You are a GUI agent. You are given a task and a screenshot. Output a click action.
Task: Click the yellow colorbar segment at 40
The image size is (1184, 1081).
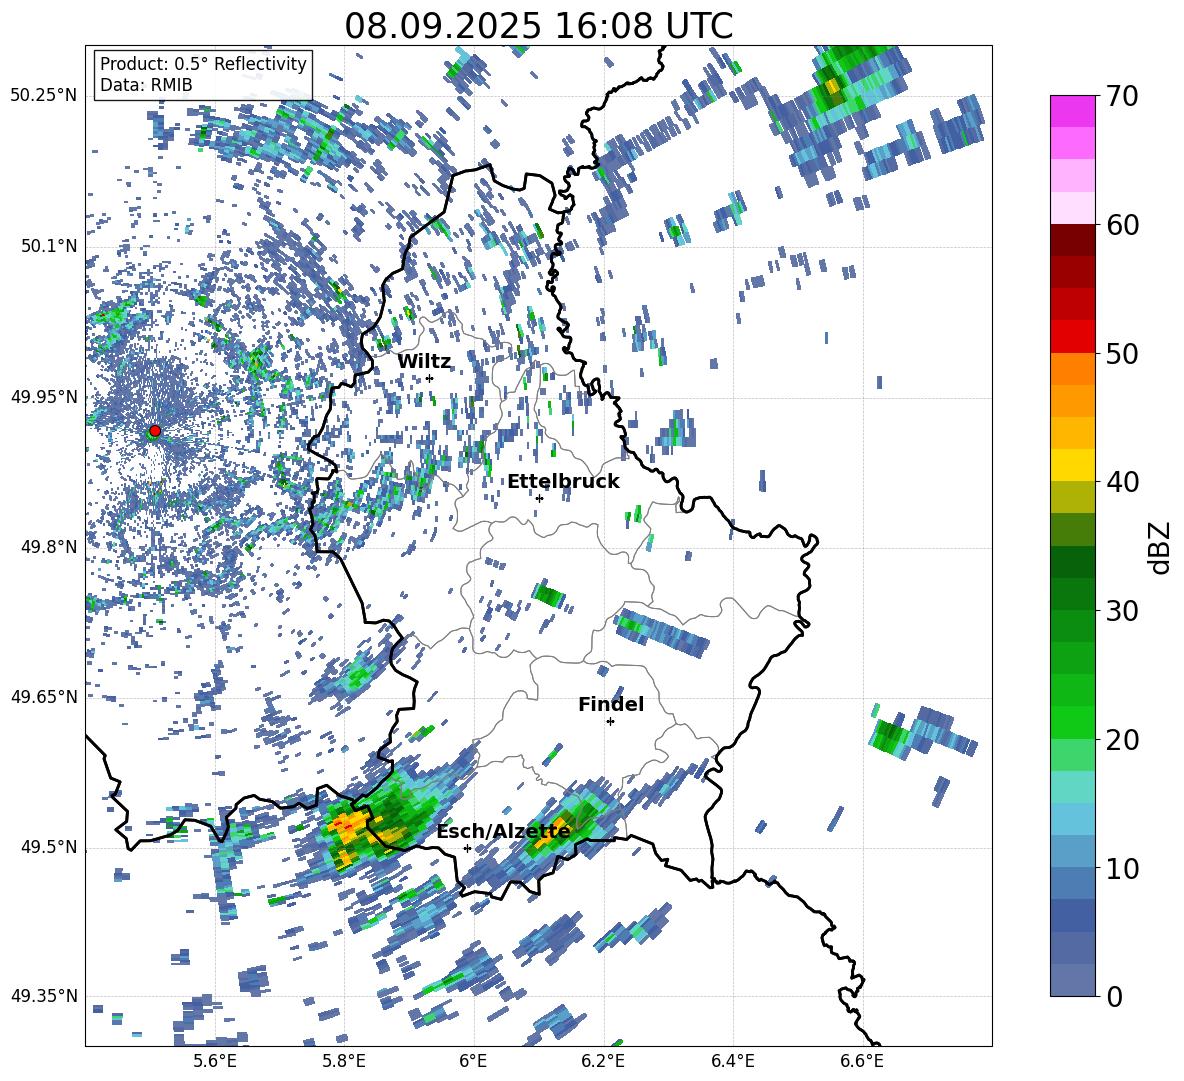click(1072, 465)
